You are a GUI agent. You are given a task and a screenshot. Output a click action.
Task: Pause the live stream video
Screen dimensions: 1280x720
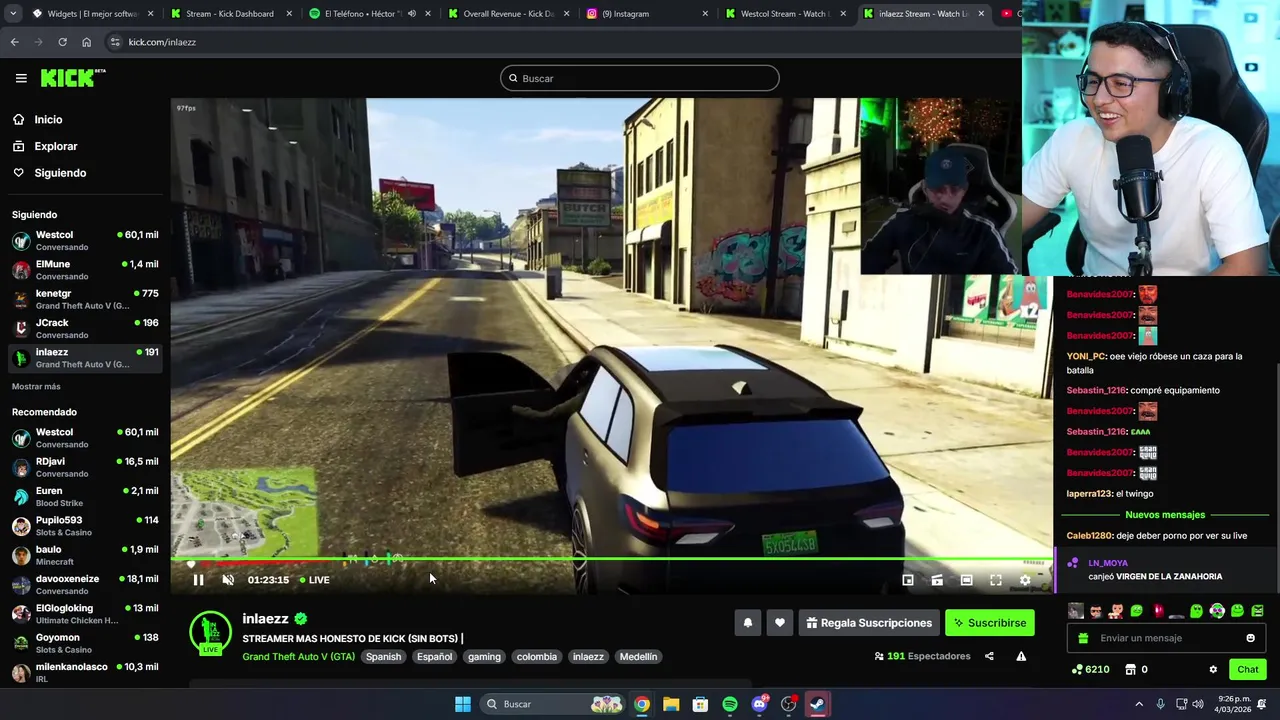pos(198,580)
